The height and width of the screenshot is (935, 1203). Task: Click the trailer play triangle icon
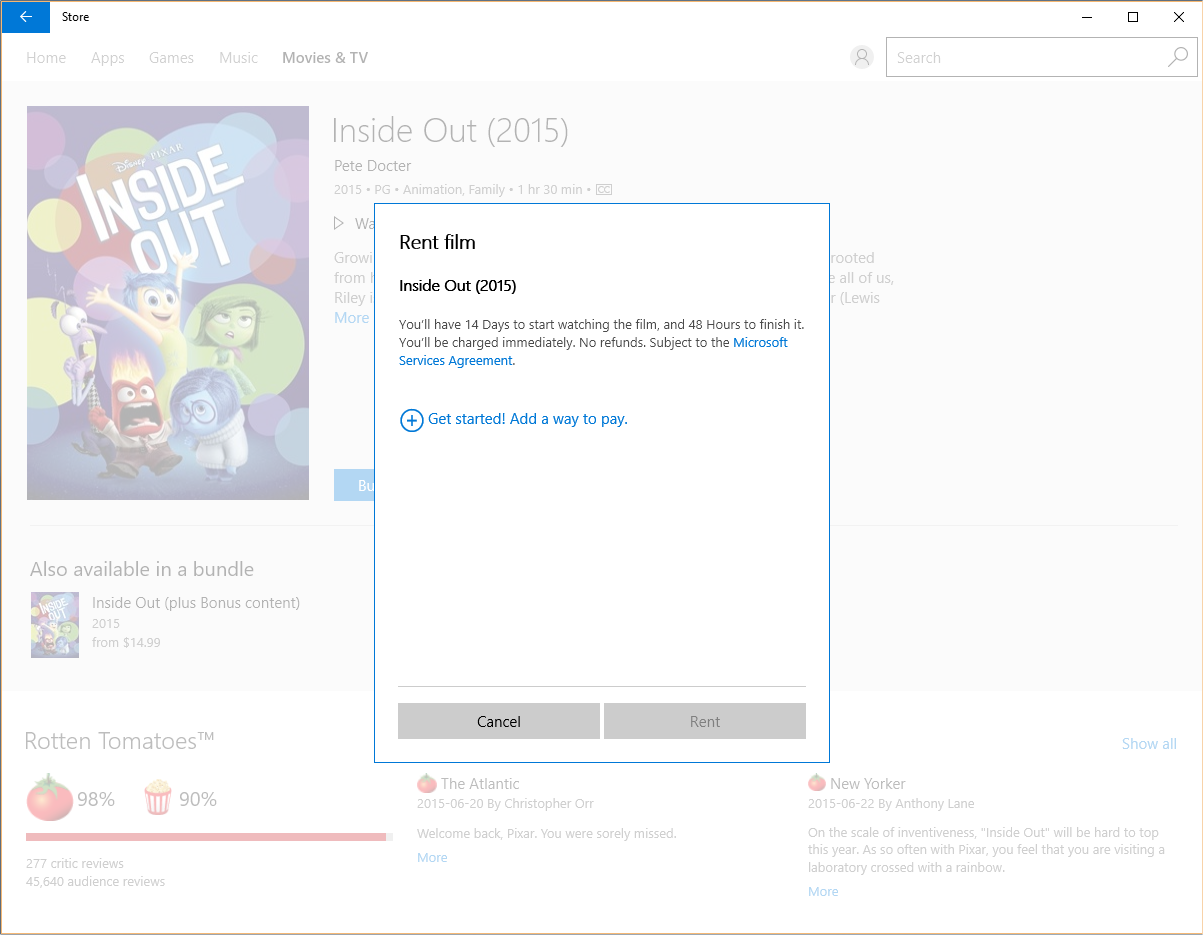[339, 223]
